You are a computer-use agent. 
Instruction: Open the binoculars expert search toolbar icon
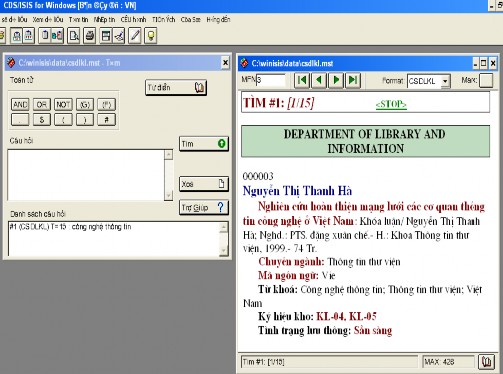point(17,36)
